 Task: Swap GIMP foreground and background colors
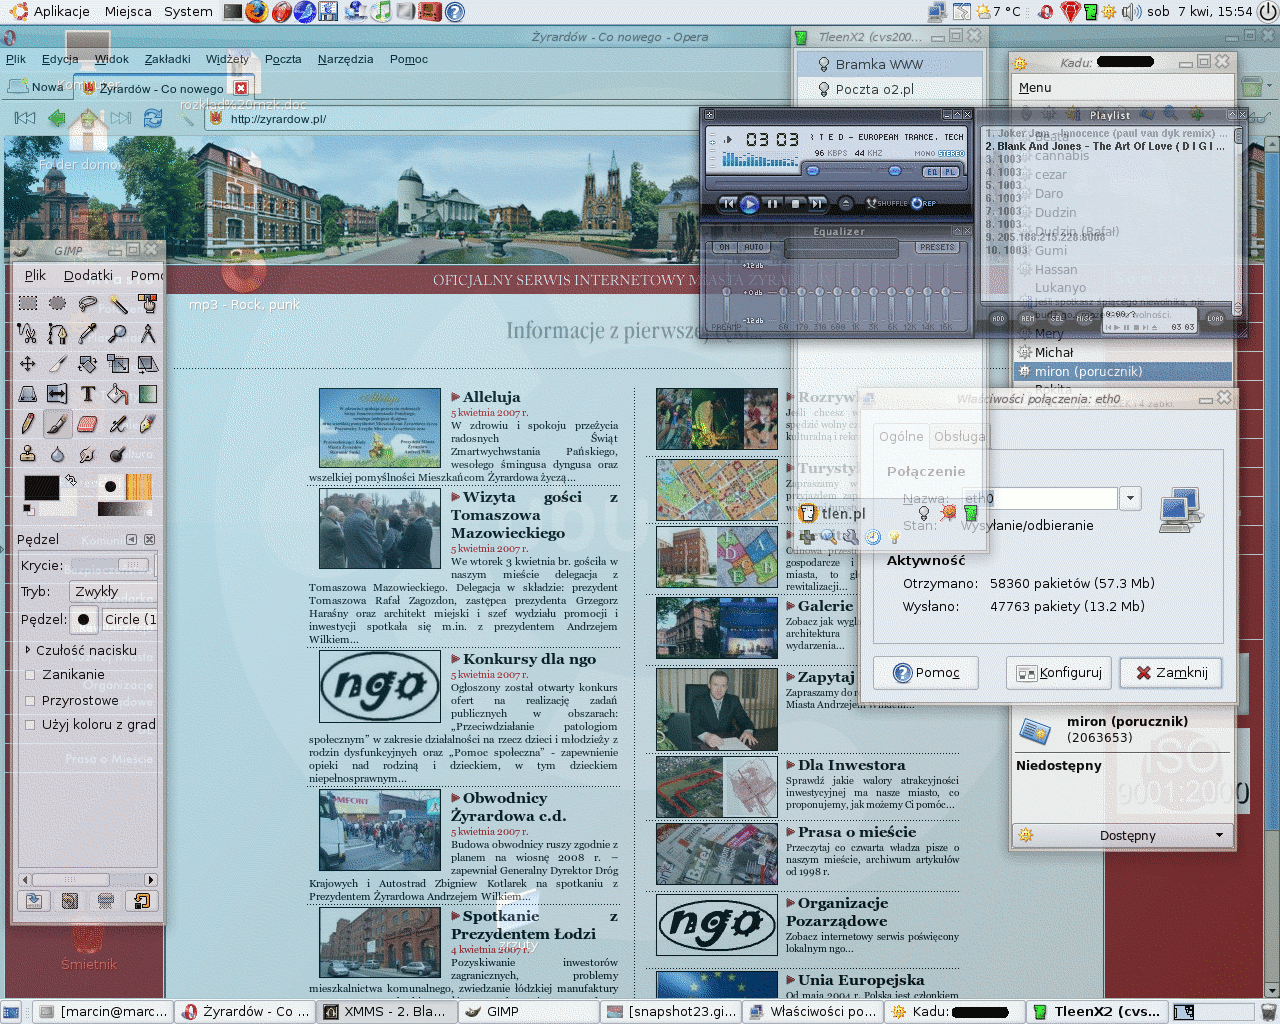pos(71,480)
